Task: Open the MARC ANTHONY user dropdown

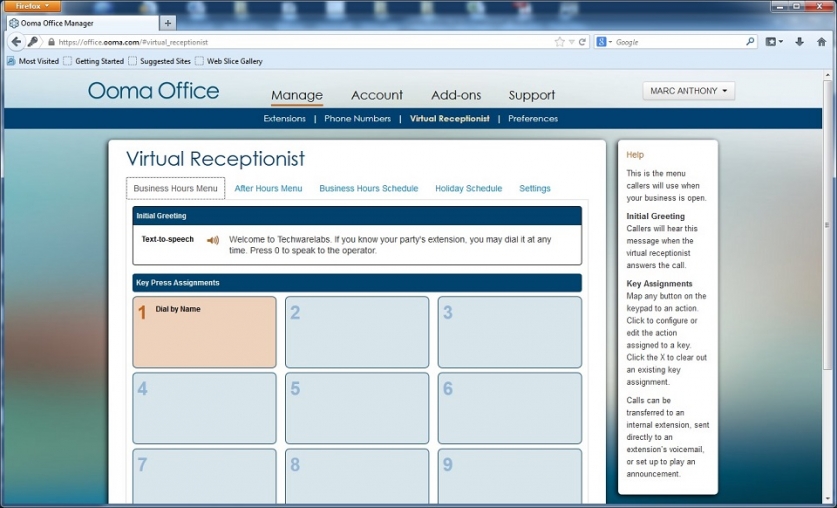Action: click(689, 91)
